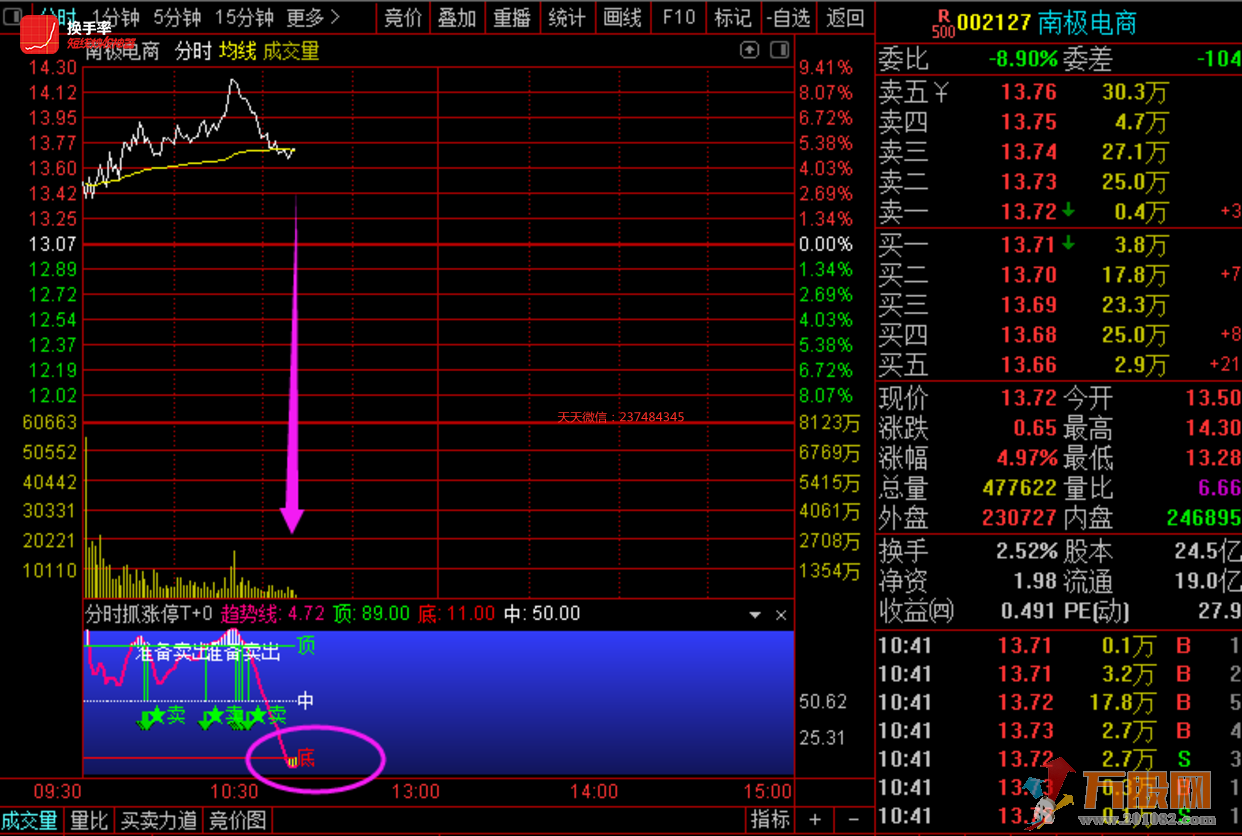This screenshot has width=1242, height=836.
Task: Click the 净资 value 1.98
Action: 1035,581
